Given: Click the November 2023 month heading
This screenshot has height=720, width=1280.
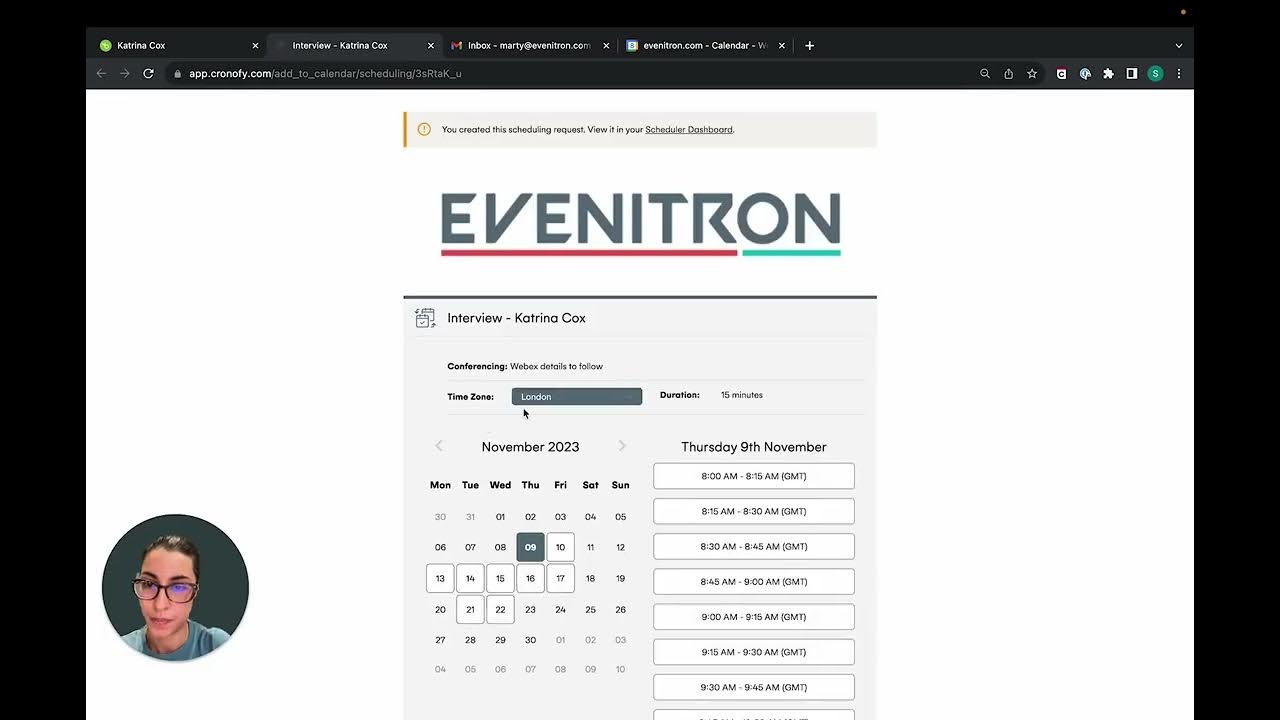Looking at the screenshot, I should [x=530, y=447].
